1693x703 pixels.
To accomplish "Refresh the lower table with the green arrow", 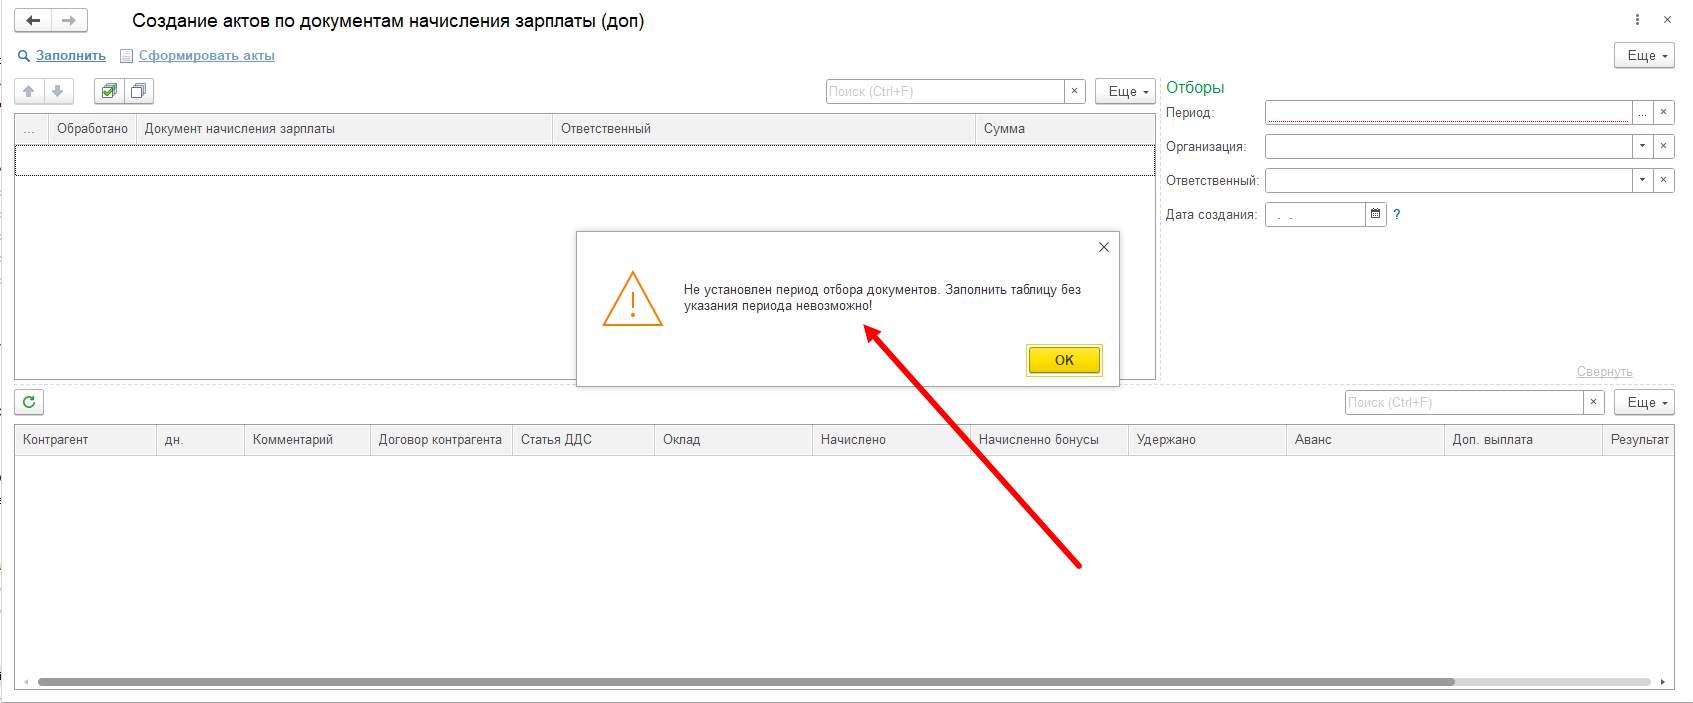I will [29, 402].
